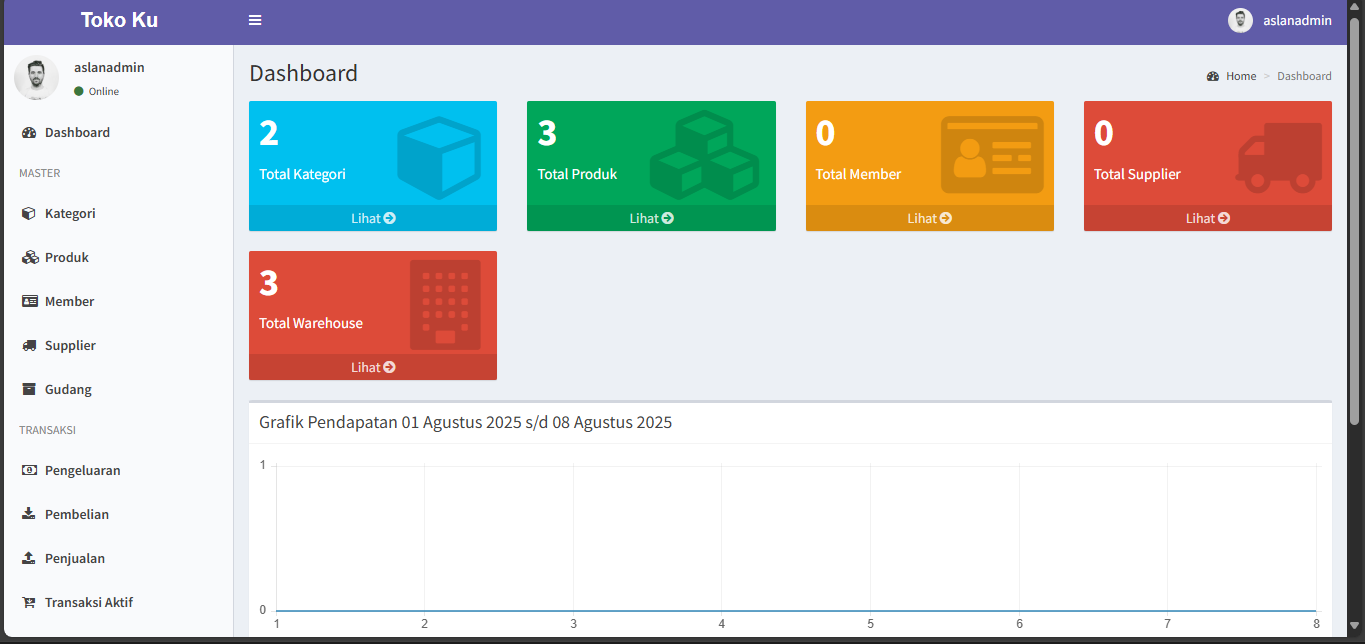Click Lihat on Total Kategori card
Image resolution: width=1365 pixels, height=644 pixels.
pyautogui.click(x=372, y=218)
